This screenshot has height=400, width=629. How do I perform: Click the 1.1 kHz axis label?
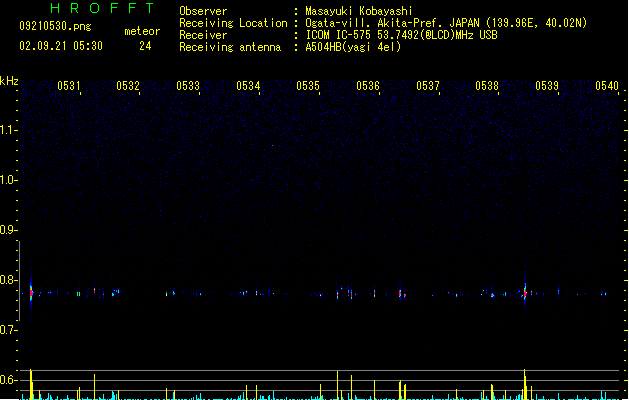[x=9, y=130]
